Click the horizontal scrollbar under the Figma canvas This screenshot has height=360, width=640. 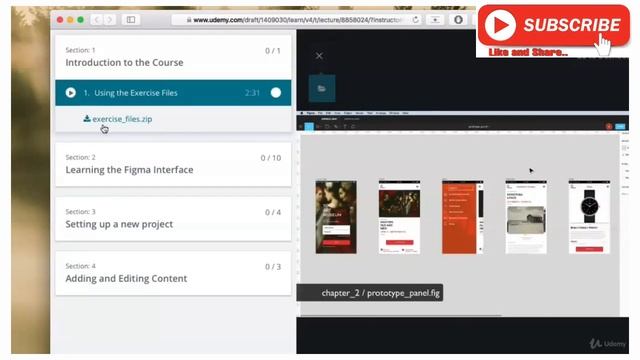click(x=401, y=316)
